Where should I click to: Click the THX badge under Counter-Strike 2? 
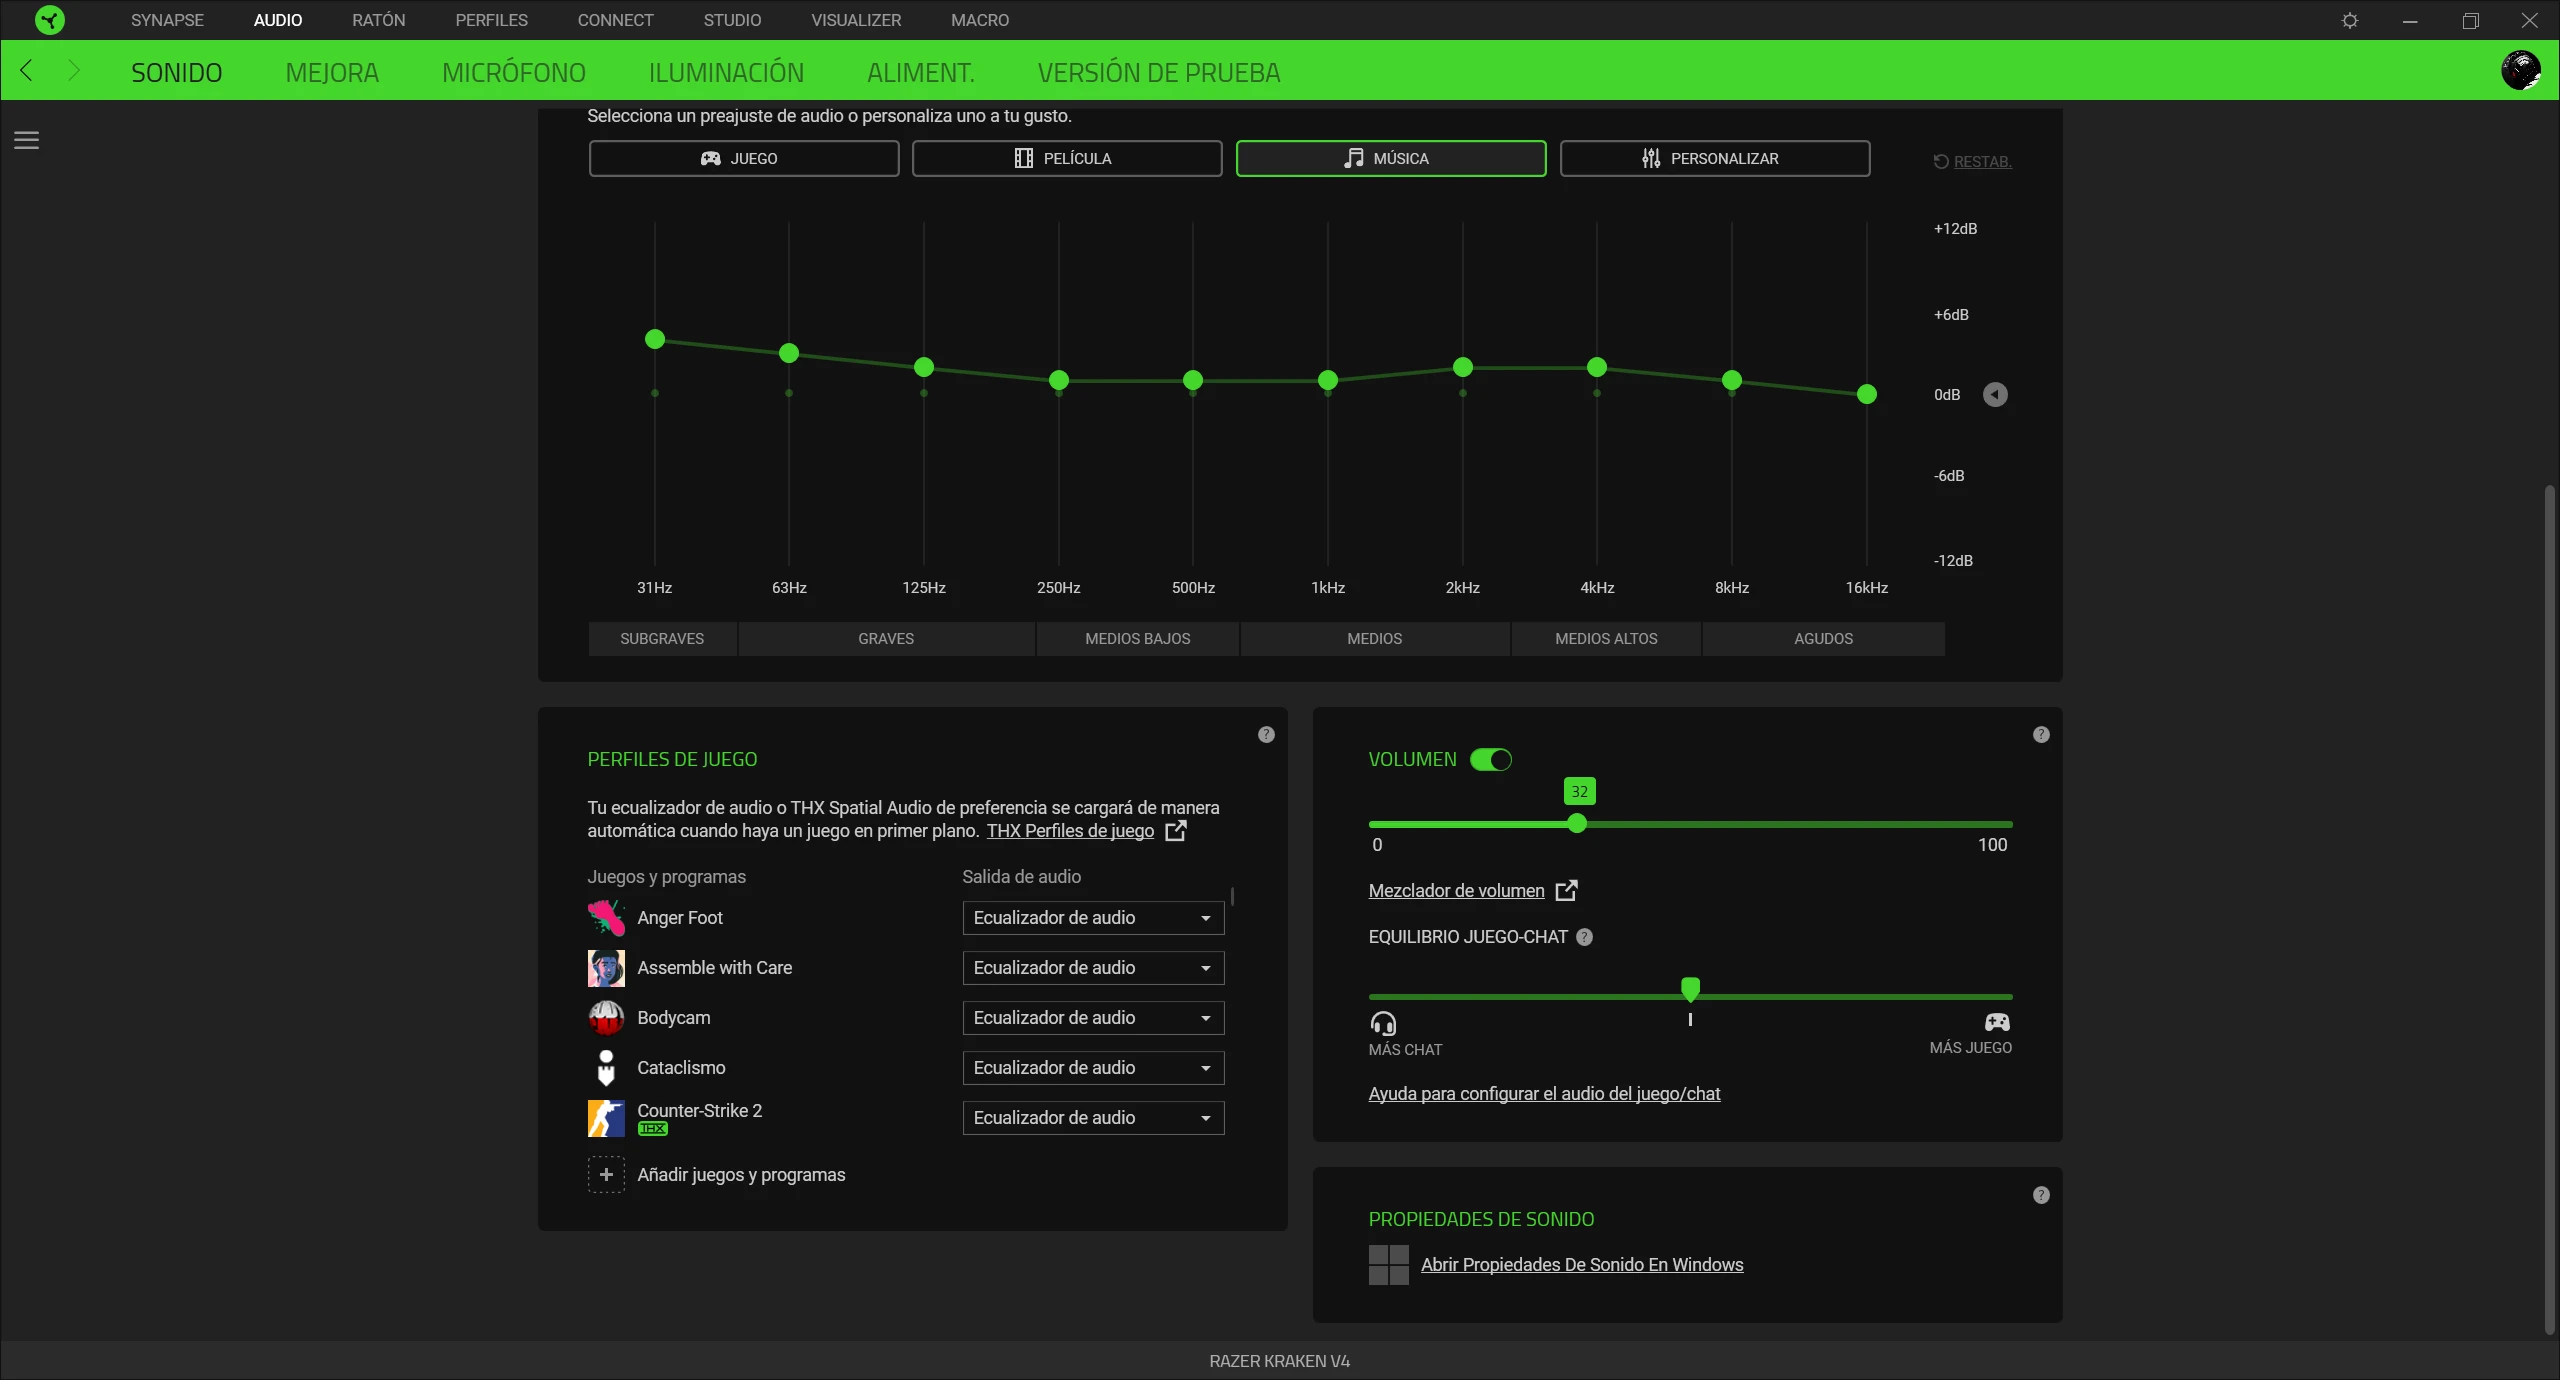pyautogui.click(x=653, y=1129)
